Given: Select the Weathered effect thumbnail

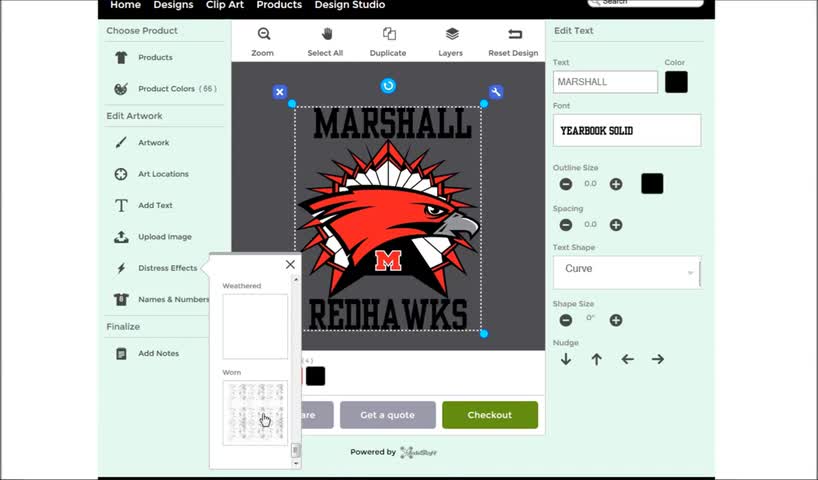Looking at the screenshot, I should point(255,327).
